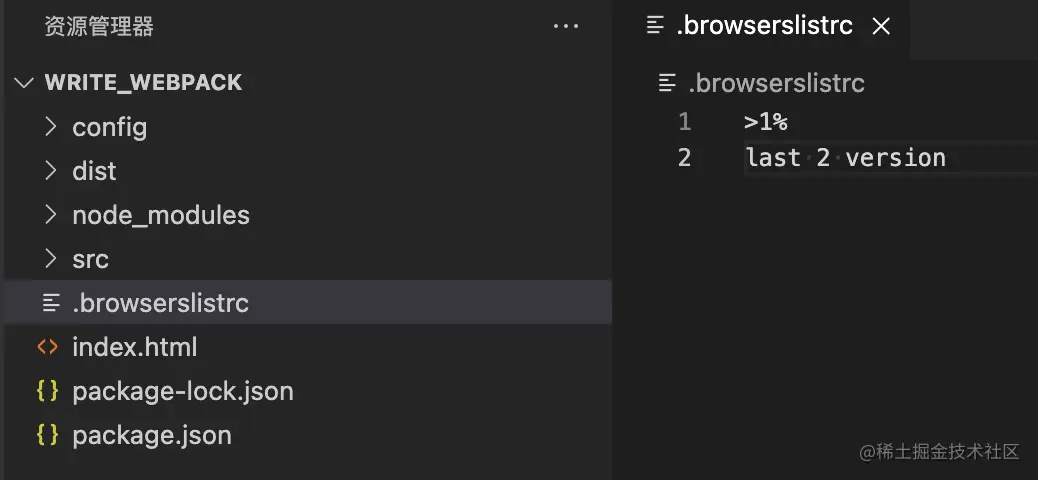Viewport: 1038px width, 480px height.
Task: Expand the src folder
Action: pyautogui.click(x=51, y=259)
